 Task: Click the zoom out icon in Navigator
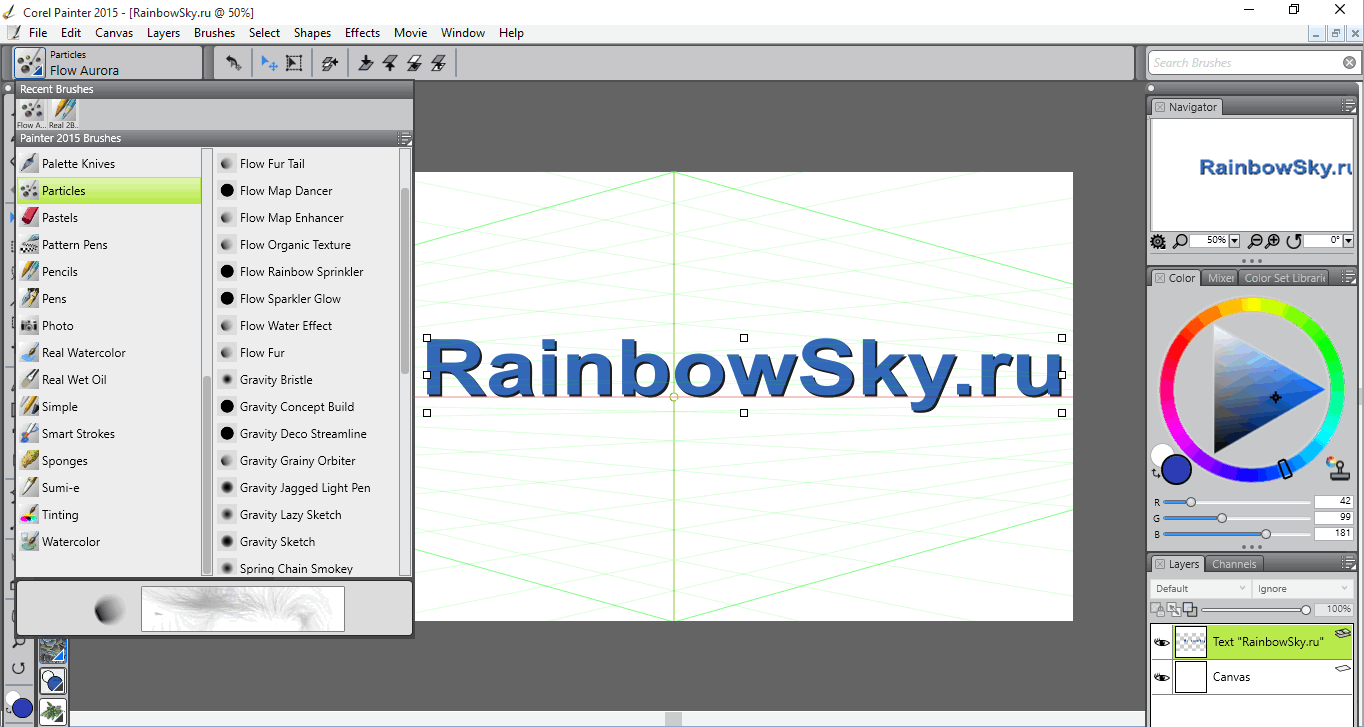pyautogui.click(x=1255, y=241)
